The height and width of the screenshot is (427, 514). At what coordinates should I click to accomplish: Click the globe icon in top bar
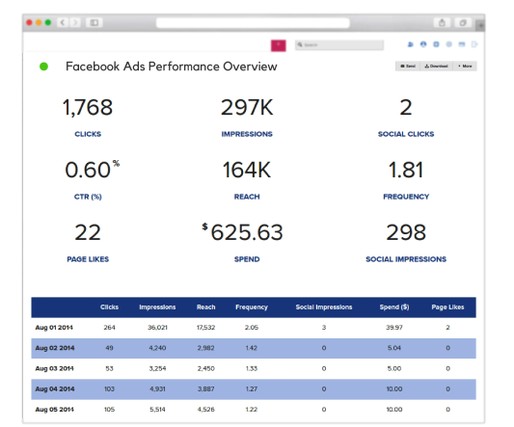point(423,44)
